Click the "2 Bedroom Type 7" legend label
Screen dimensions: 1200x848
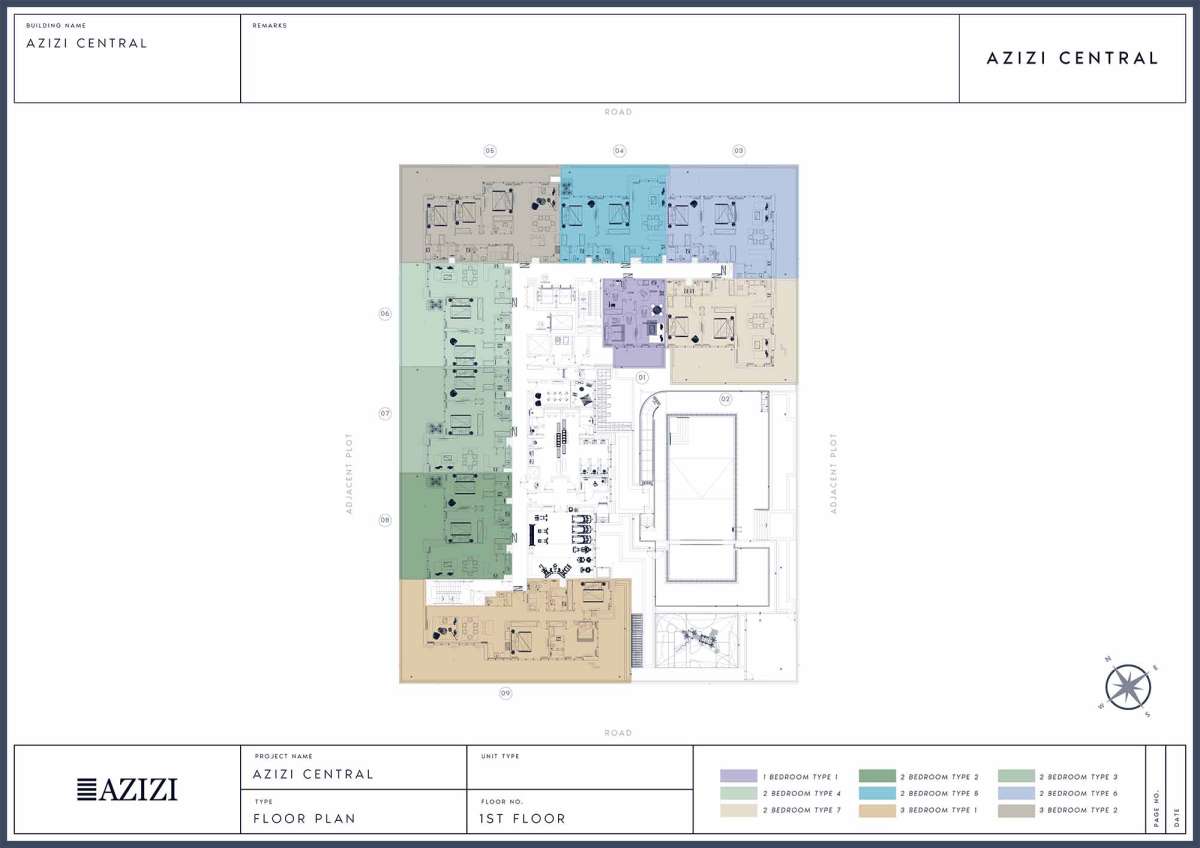pos(800,810)
